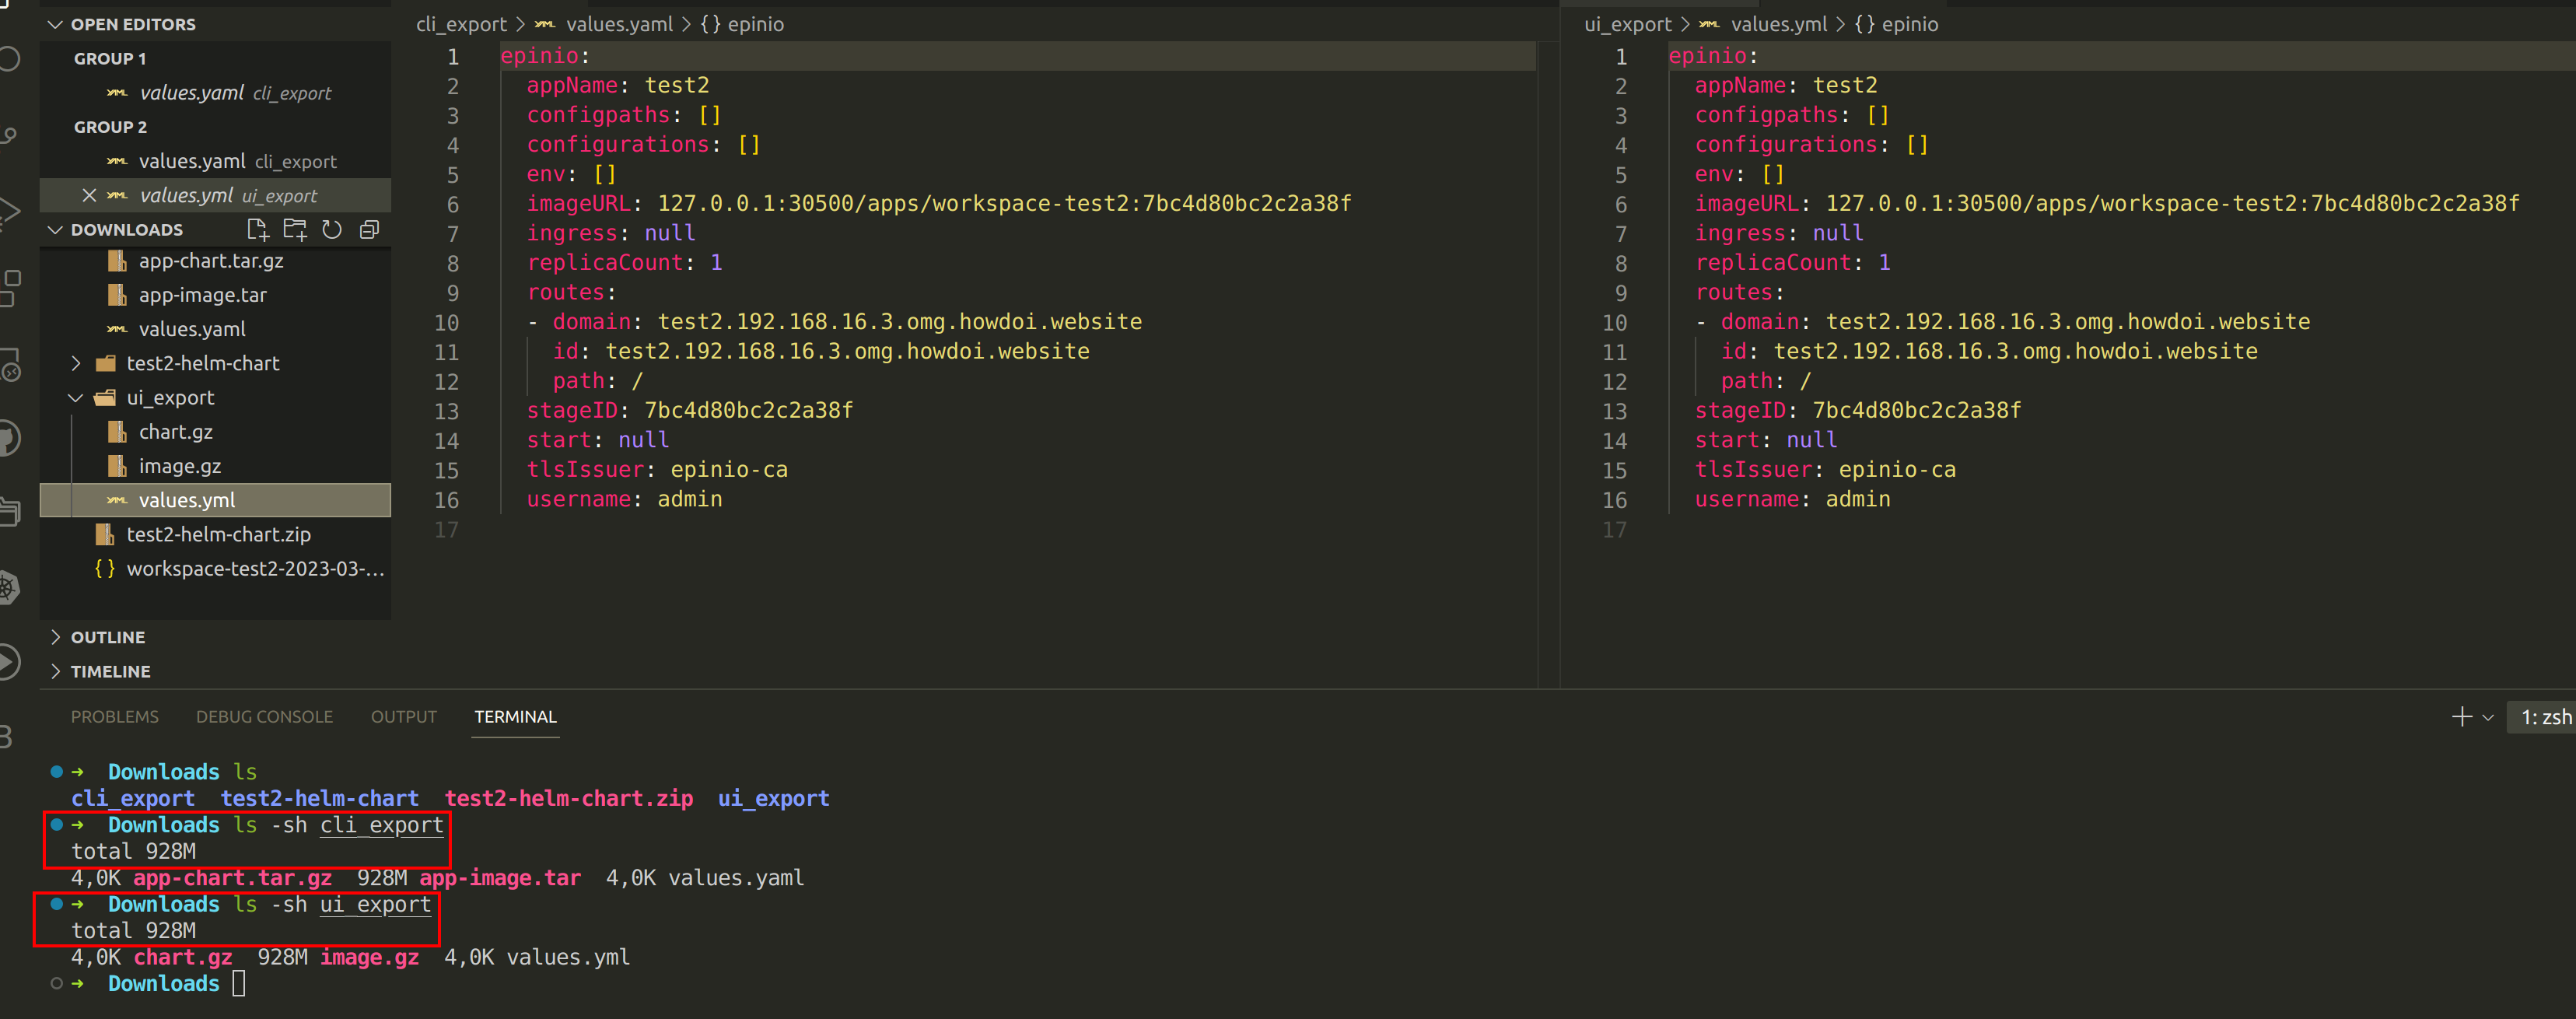Screen dimensions: 2576x1019
Task: Select values.yml ui_export in open editors
Action: click(215, 196)
